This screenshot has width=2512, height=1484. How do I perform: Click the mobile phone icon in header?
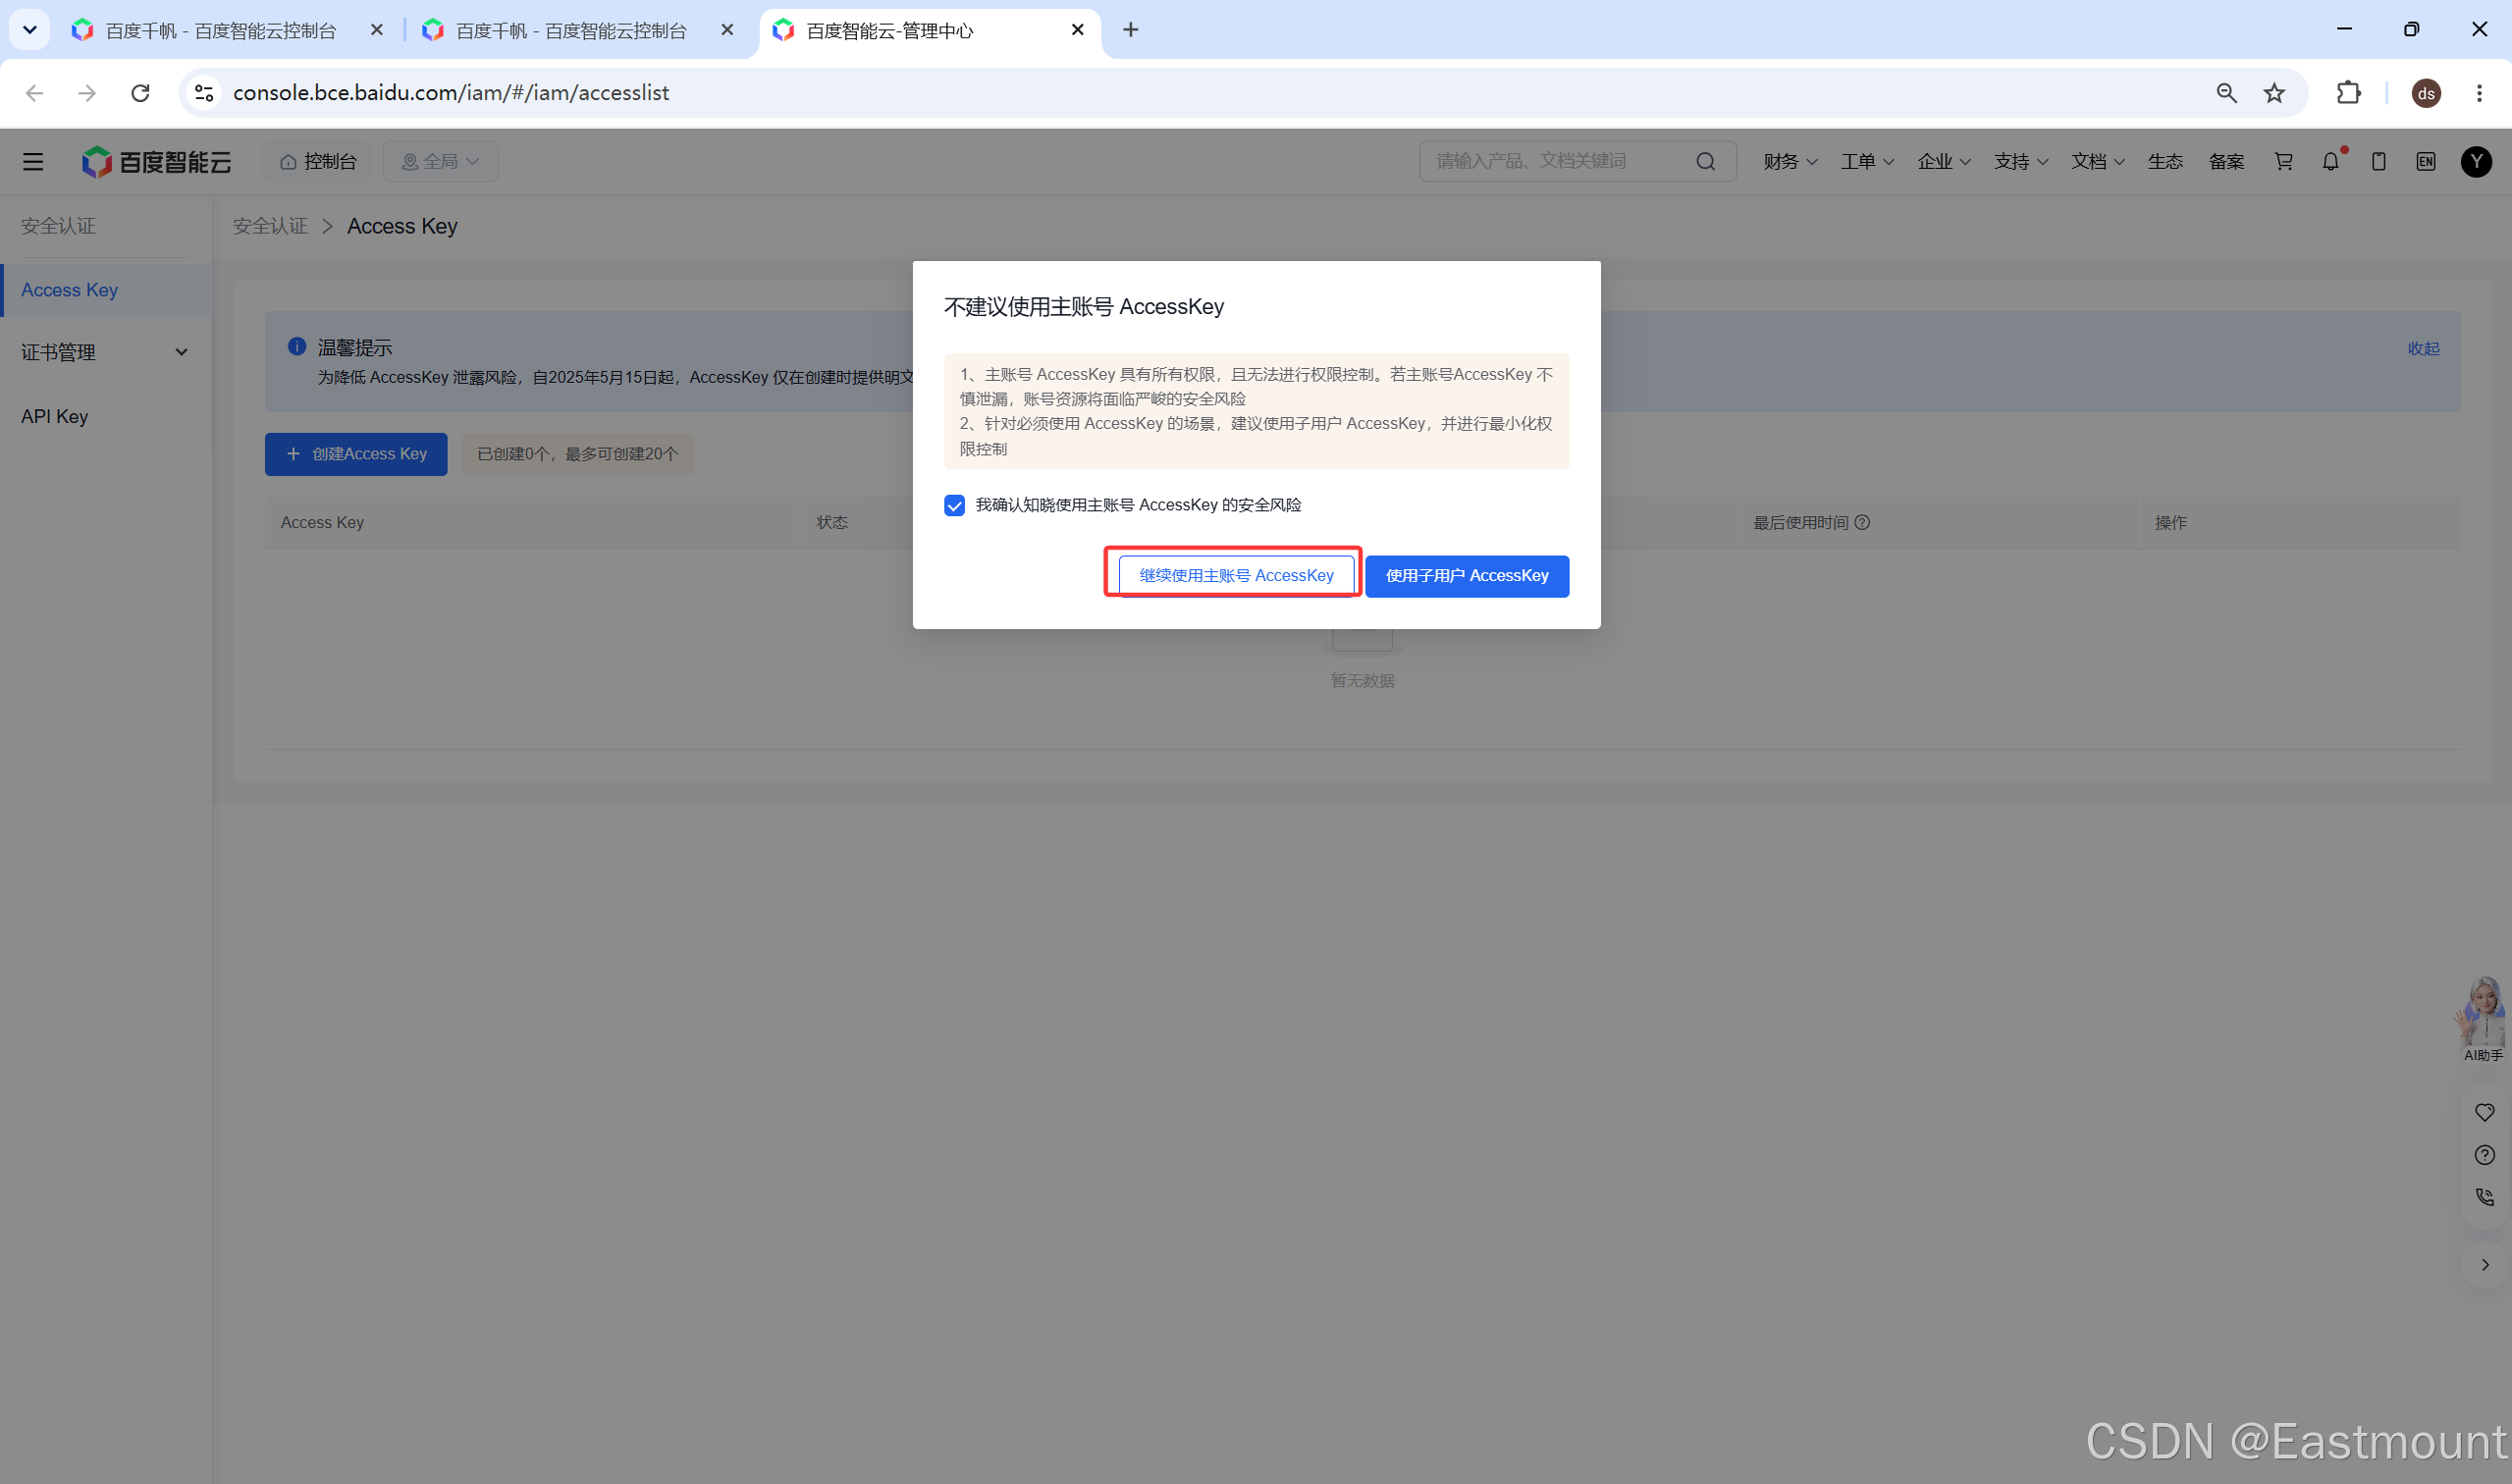[2378, 161]
